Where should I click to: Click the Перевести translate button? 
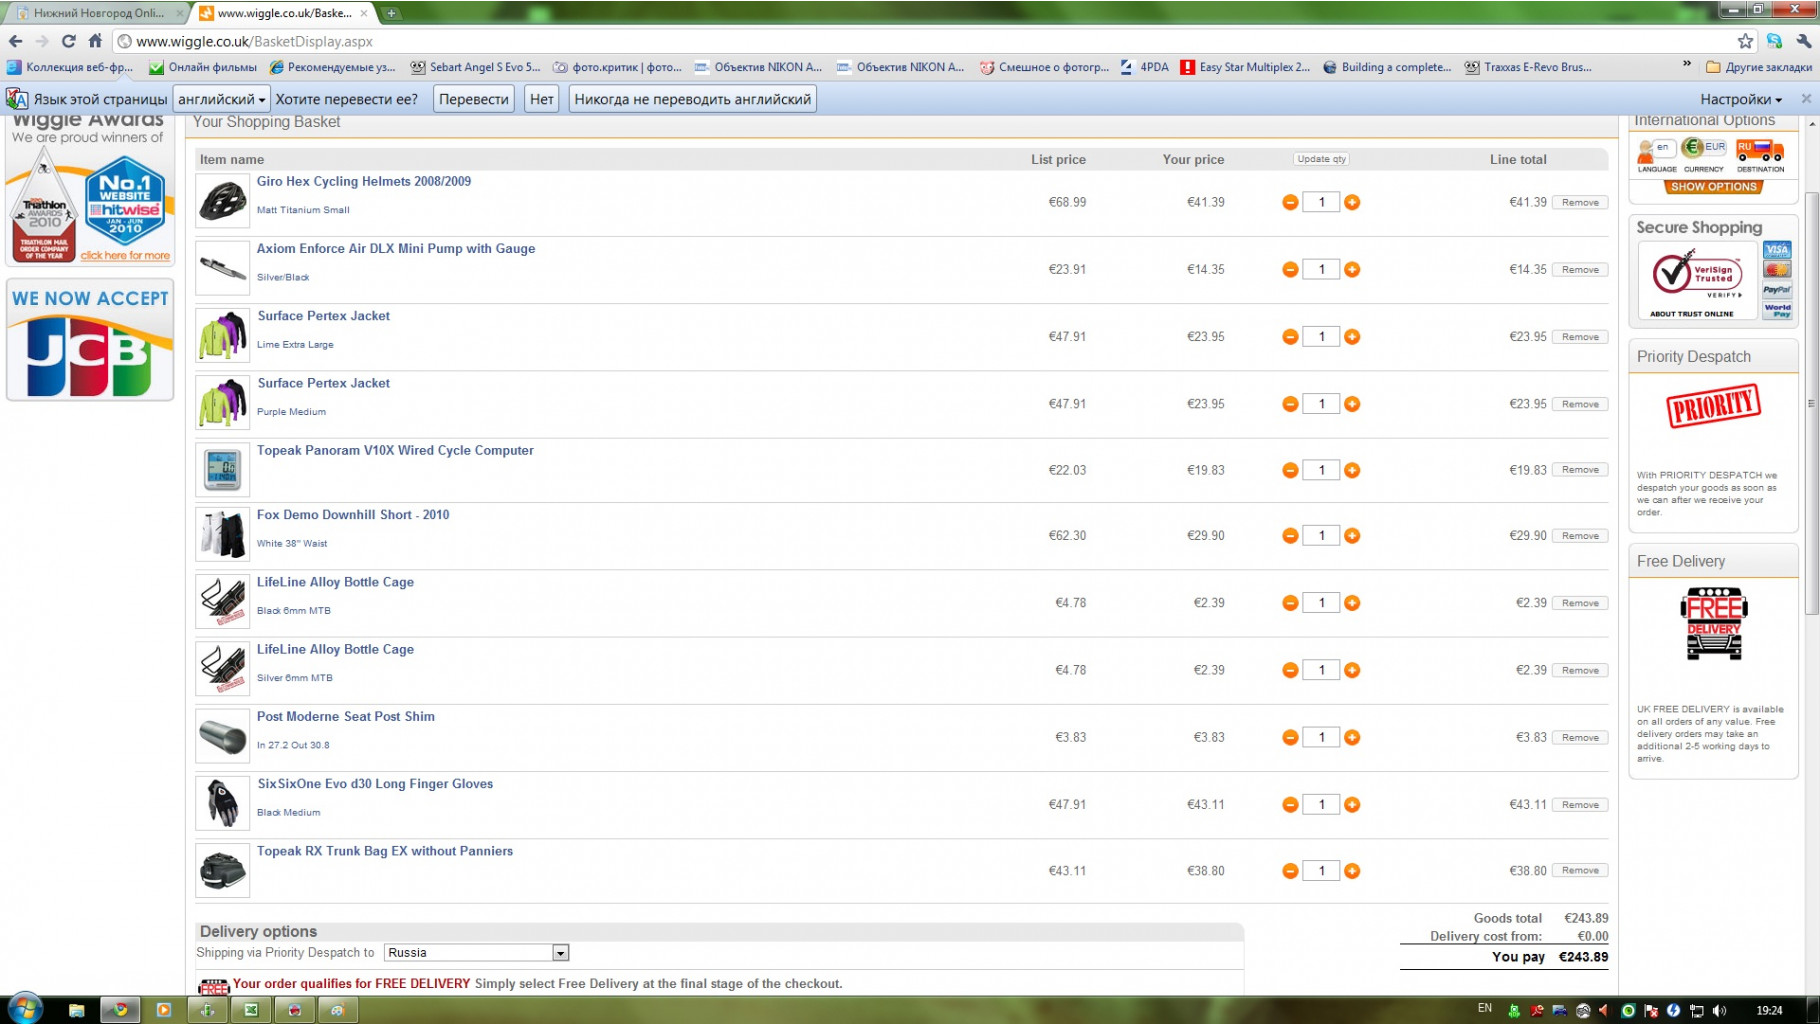(x=474, y=99)
